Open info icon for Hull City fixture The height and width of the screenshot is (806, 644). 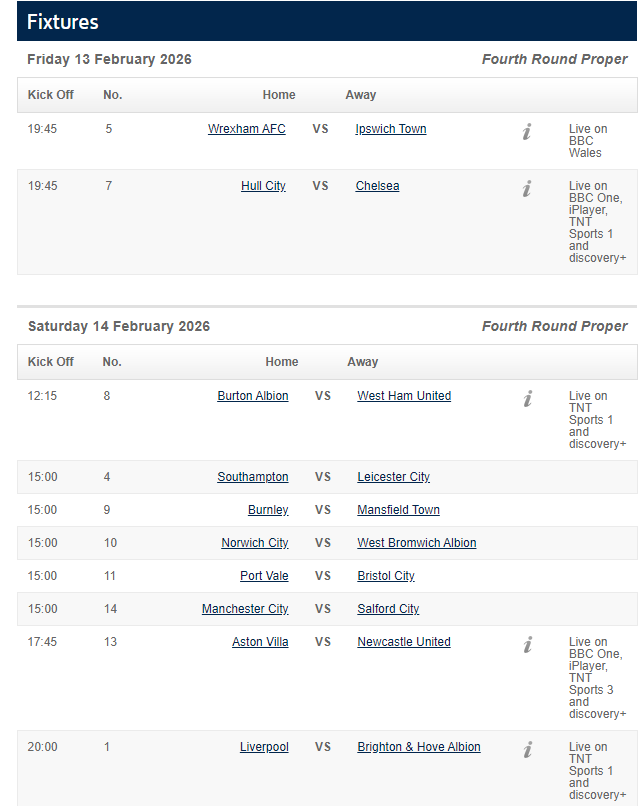[x=527, y=189]
